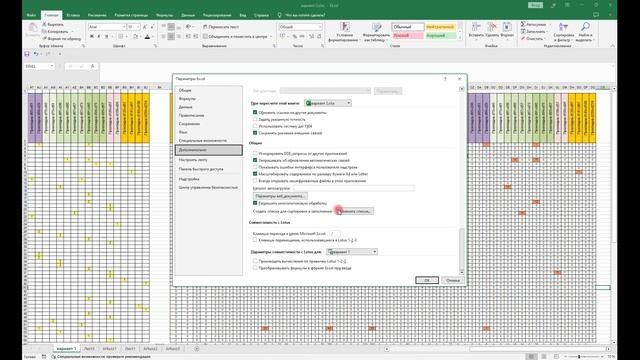Toggle italic formatting in Font group
The height and width of the screenshot is (360, 640).
99,36
